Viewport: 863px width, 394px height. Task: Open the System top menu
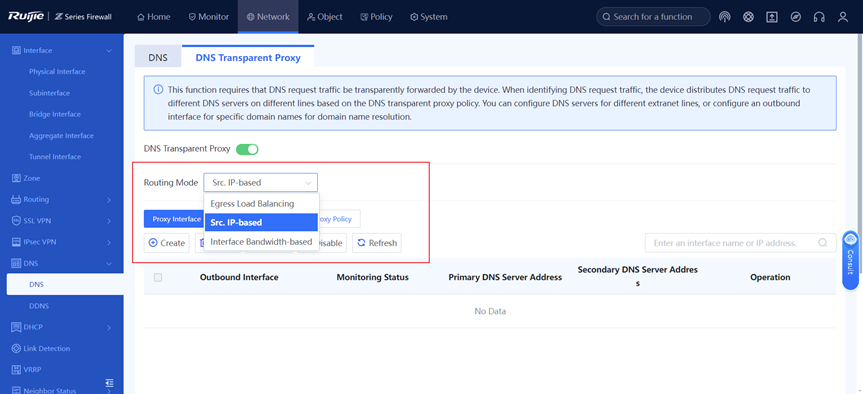[x=429, y=17]
